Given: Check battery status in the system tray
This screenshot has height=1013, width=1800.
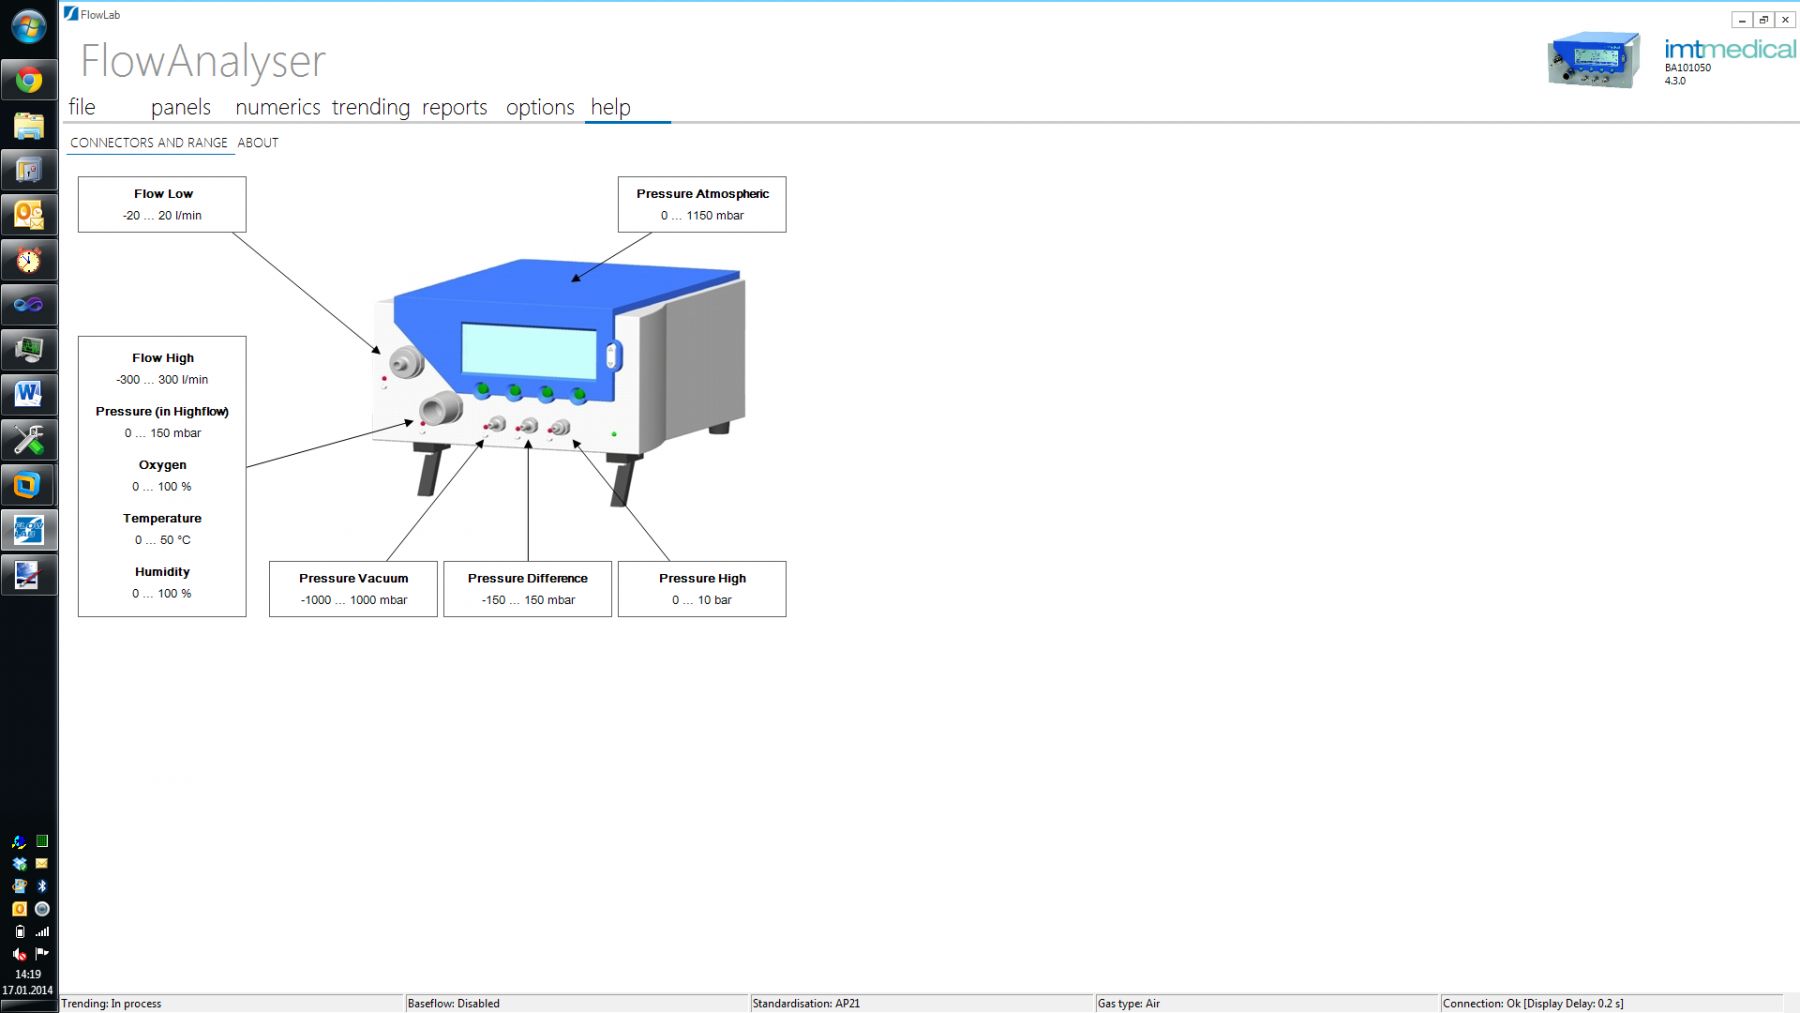Looking at the screenshot, I should [x=18, y=931].
